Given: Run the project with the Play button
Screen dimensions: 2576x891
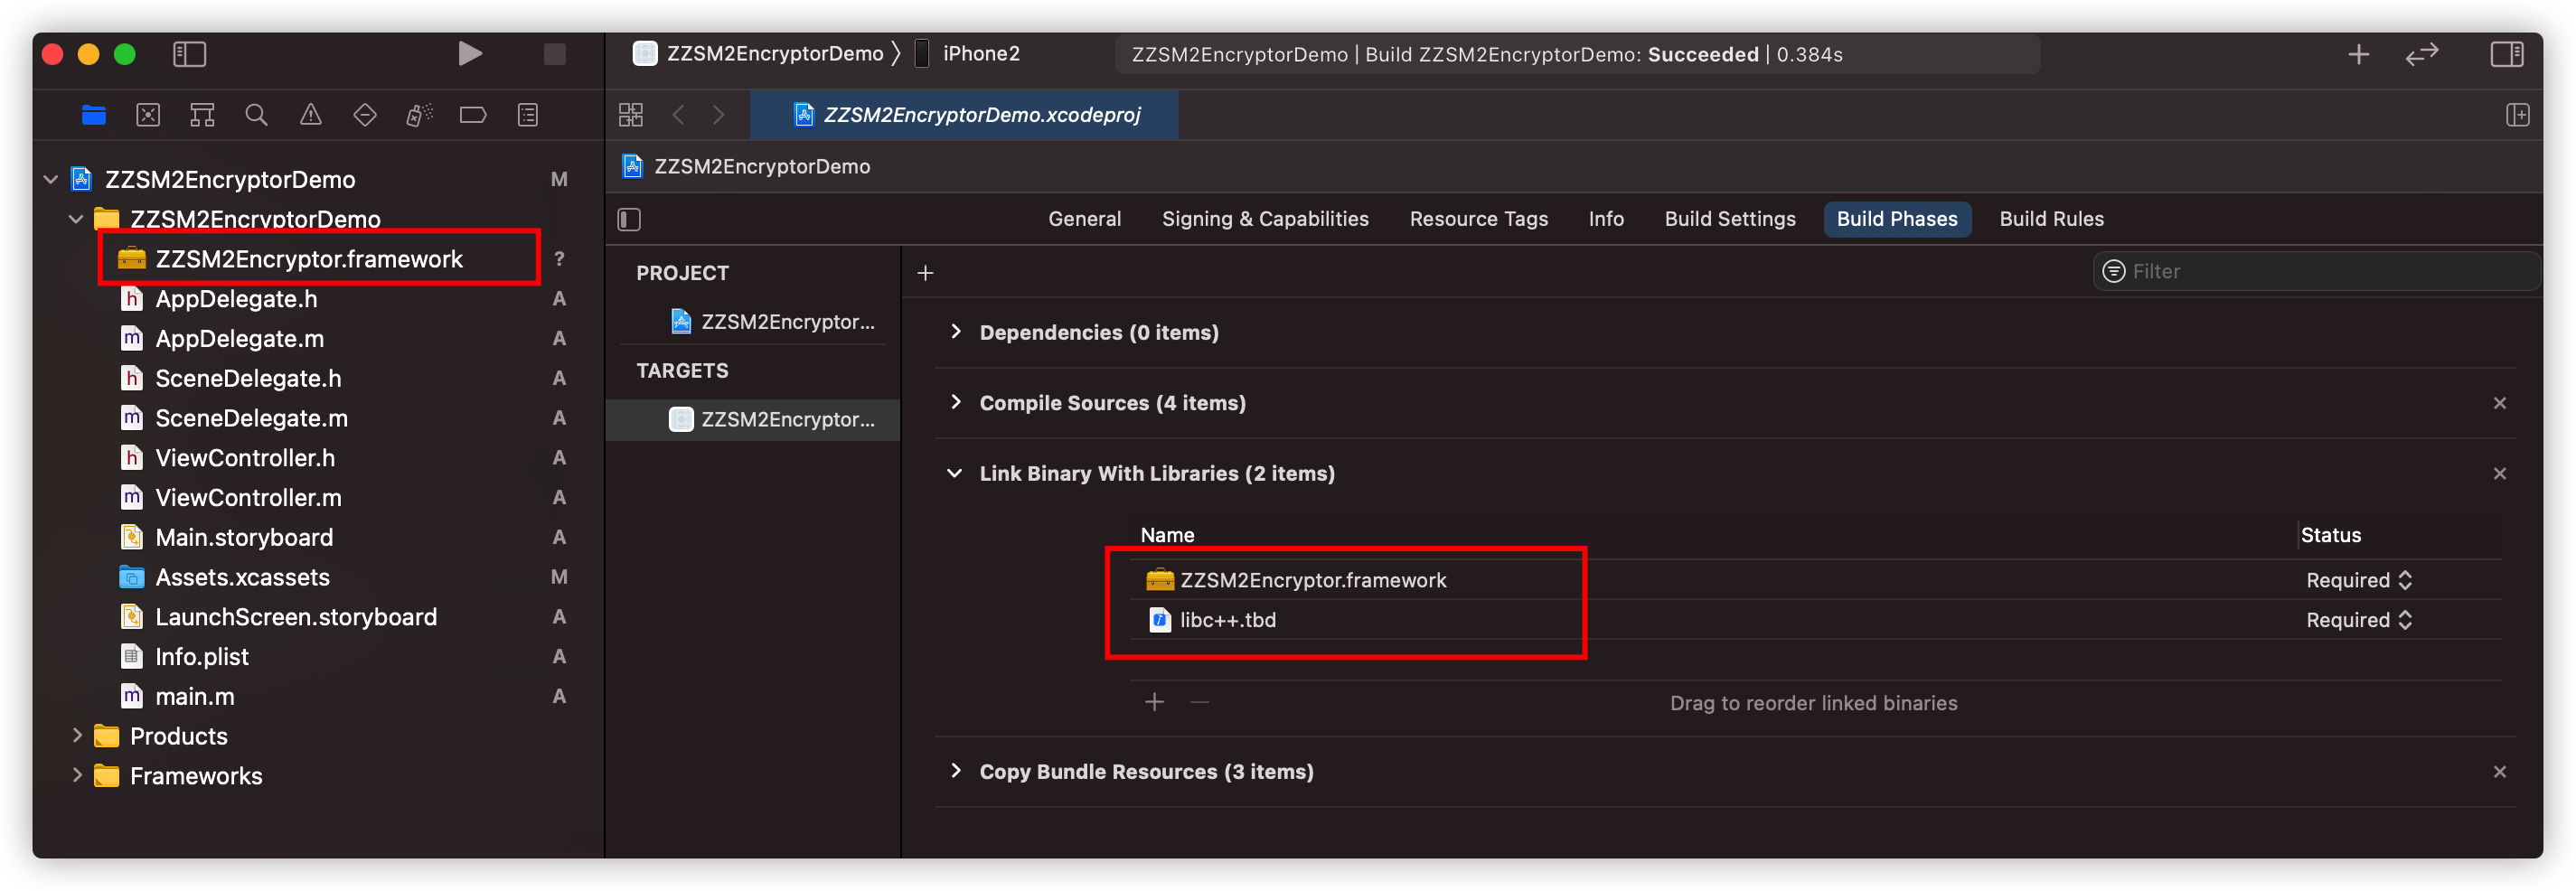Looking at the screenshot, I should pos(469,54).
